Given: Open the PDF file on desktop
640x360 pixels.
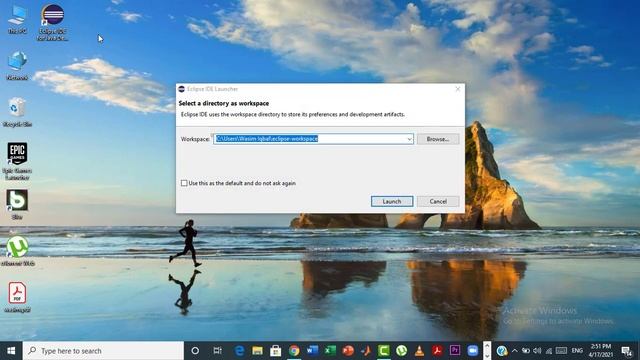Looking at the screenshot, I should pos(17,297).
